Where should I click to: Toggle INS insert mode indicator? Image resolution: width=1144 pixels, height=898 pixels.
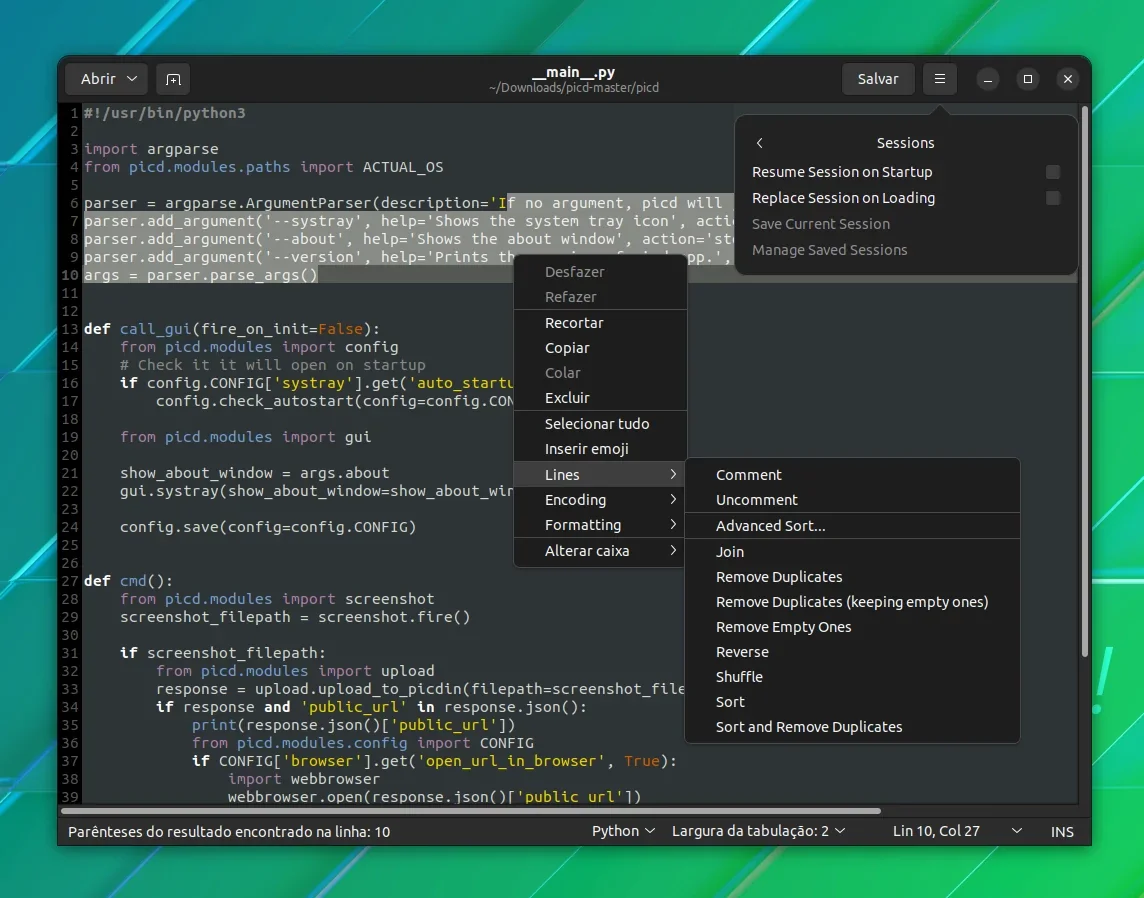(1062, 832)
